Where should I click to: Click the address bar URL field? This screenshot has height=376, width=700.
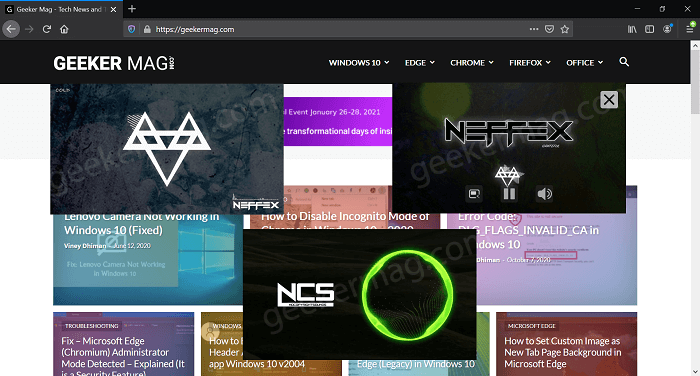[x=339, y=29]
